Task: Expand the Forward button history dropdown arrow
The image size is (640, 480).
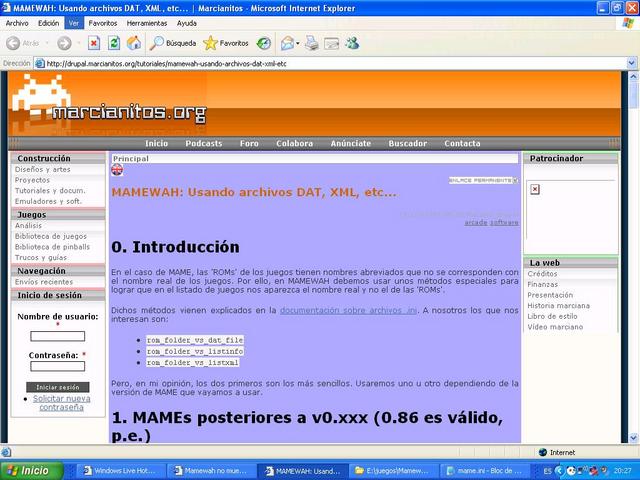Action: click(x=78, y=43)
